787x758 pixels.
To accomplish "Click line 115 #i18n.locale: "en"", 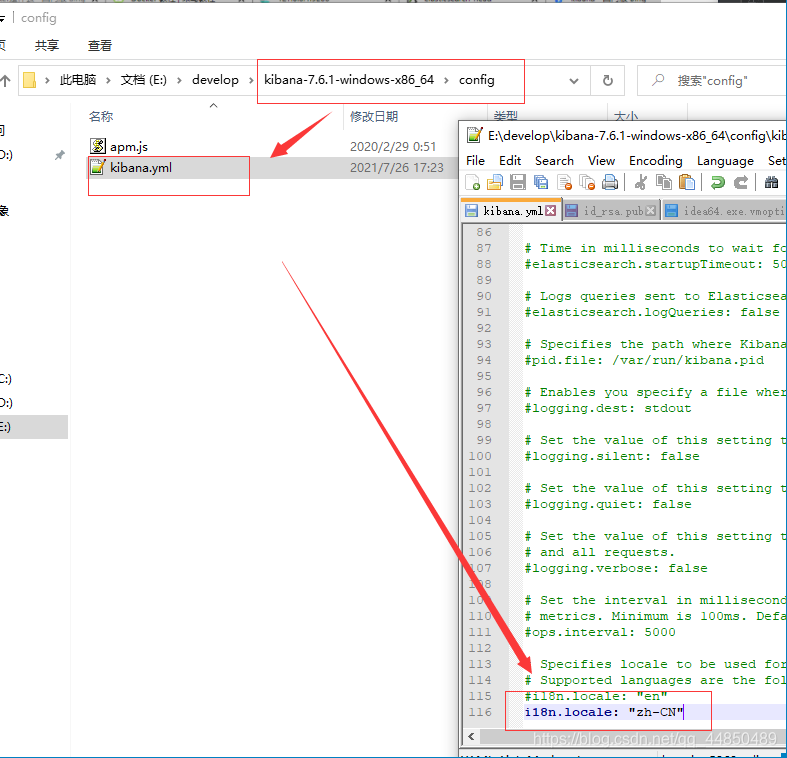I will (x=596, y=696).
